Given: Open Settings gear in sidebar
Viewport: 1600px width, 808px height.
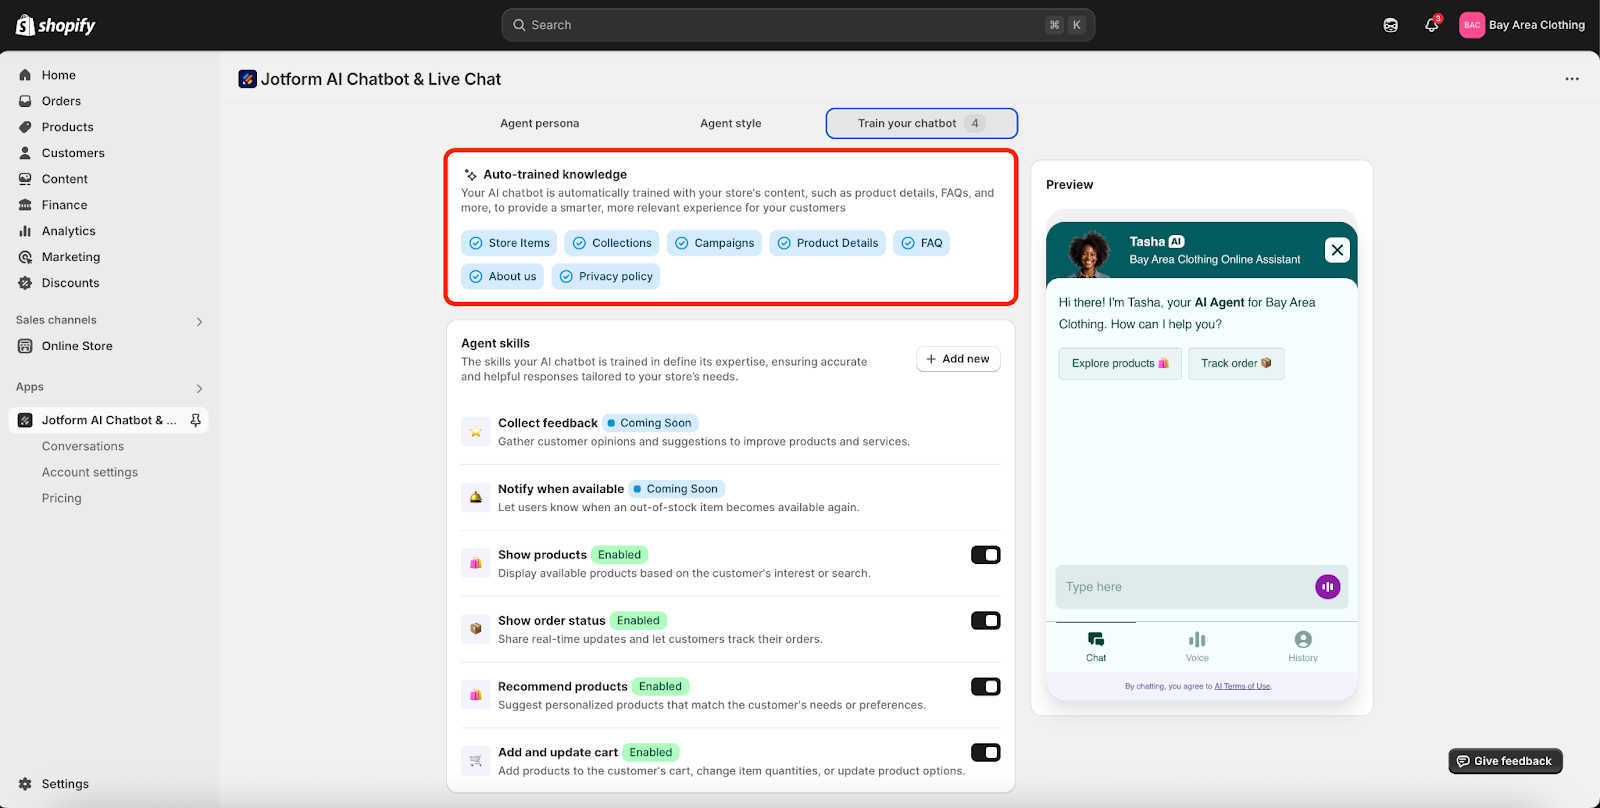Looking at the screenshot, I should 26,784.
